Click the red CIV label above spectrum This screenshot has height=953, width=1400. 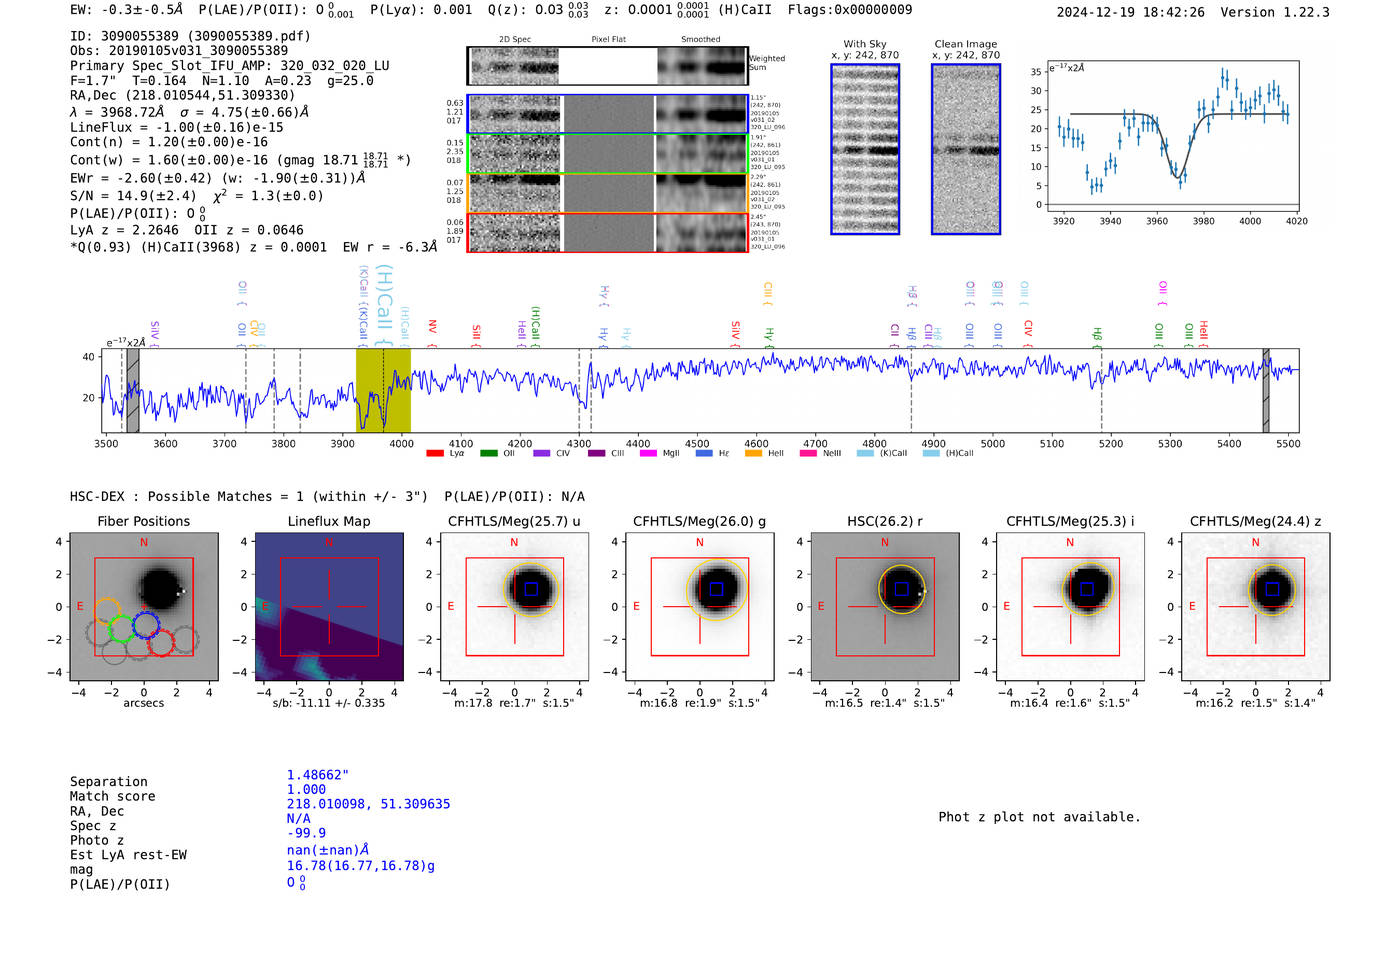coord(1028,333)
